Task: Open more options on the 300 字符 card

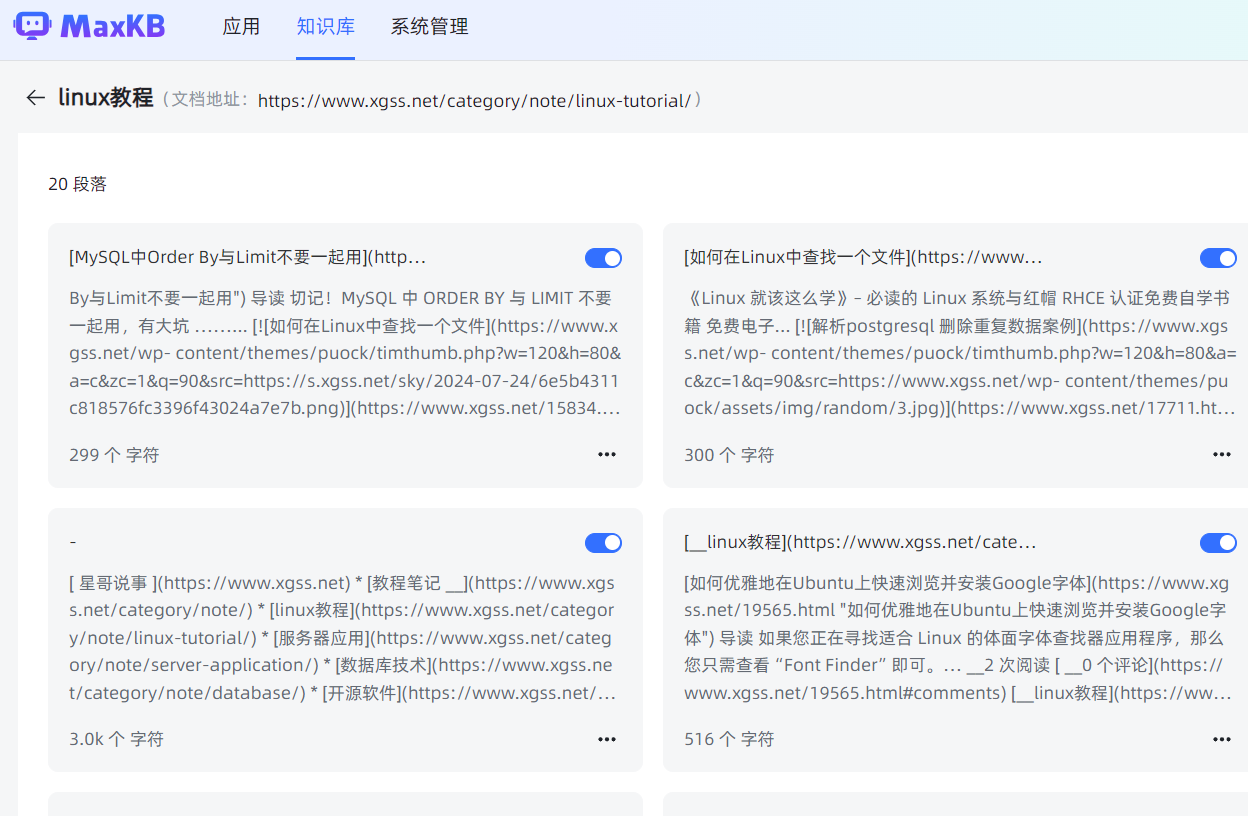Action: tap(1222, 454)
